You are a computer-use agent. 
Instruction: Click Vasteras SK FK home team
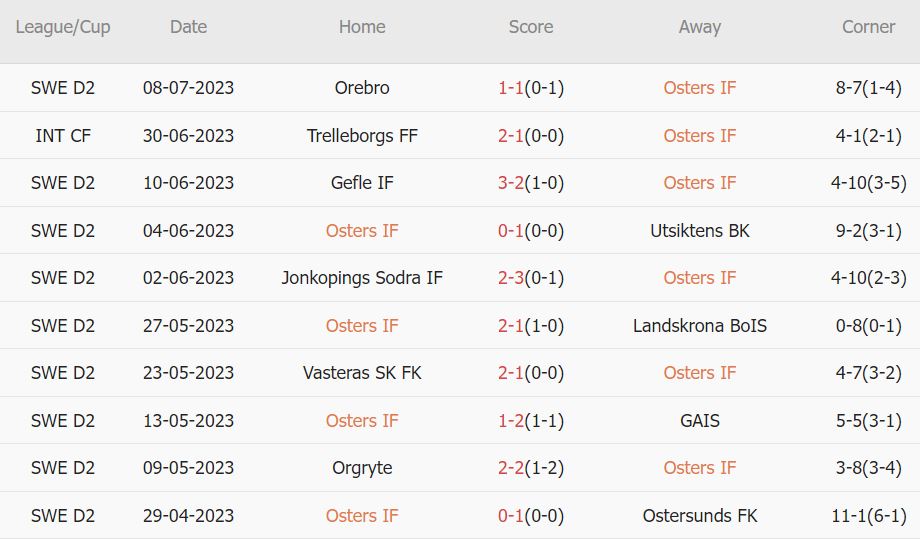[x=362, y=373]
